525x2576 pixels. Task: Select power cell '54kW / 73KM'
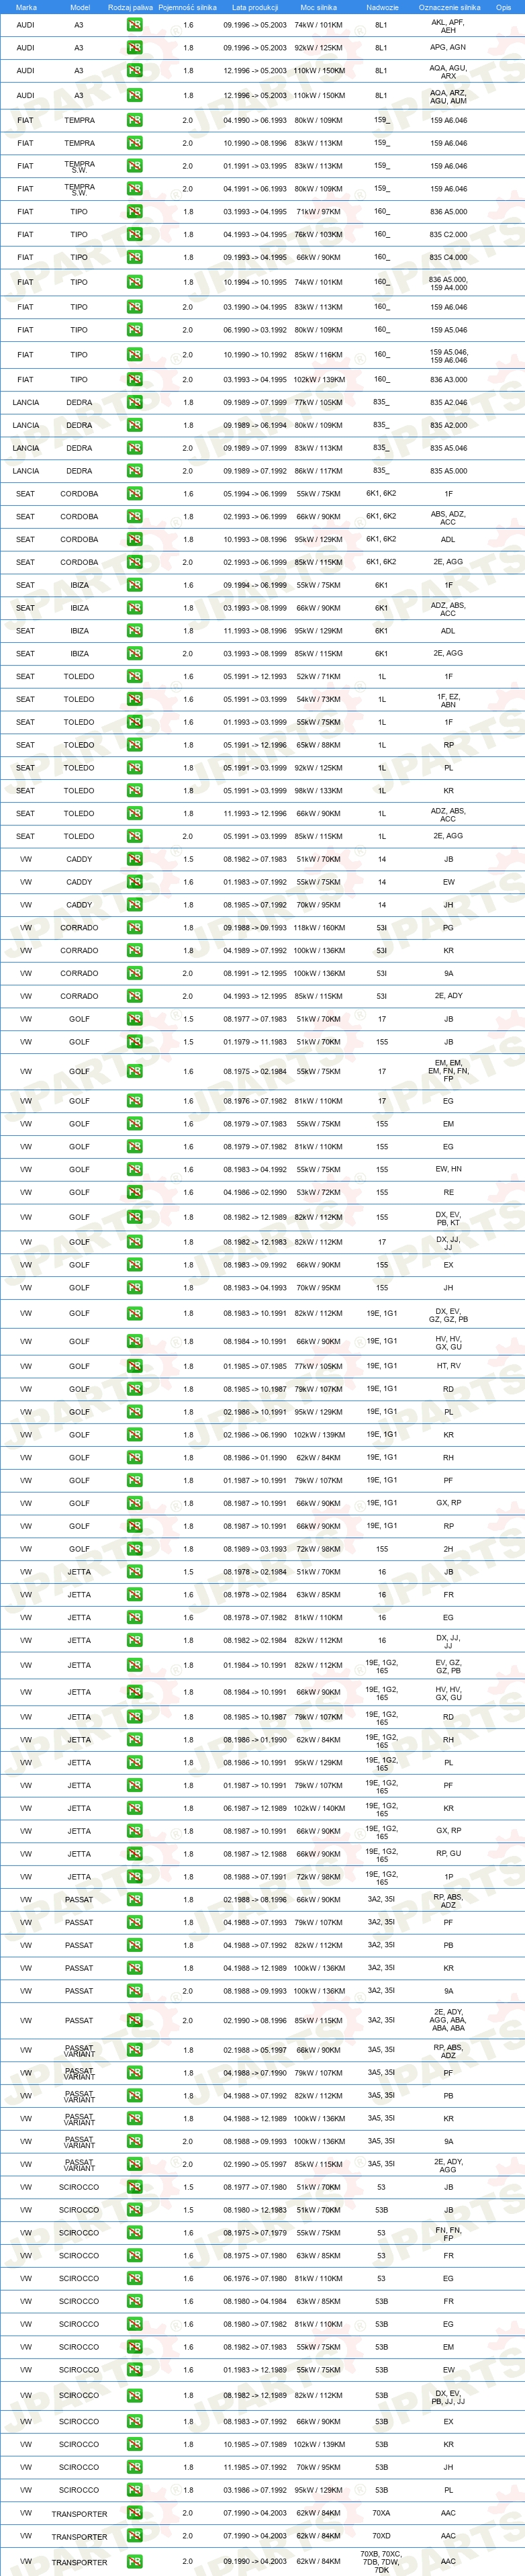[x=319, y=700]
